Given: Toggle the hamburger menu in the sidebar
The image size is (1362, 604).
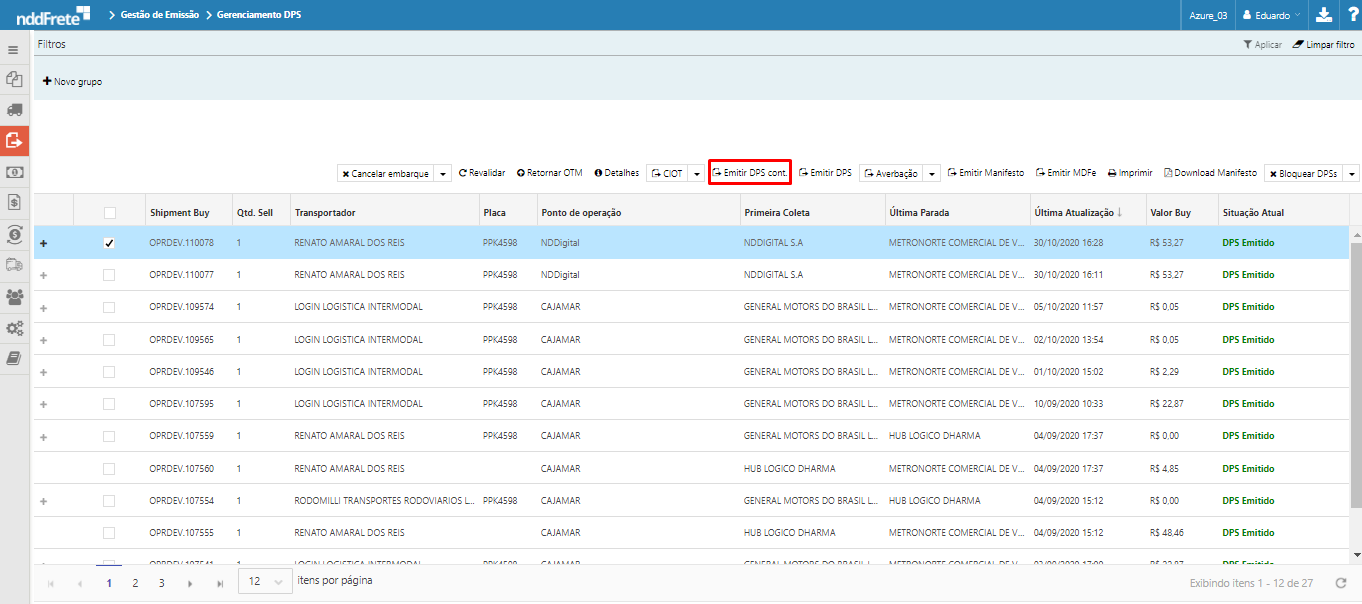Looking at the screenshot, I should (14, 49).
